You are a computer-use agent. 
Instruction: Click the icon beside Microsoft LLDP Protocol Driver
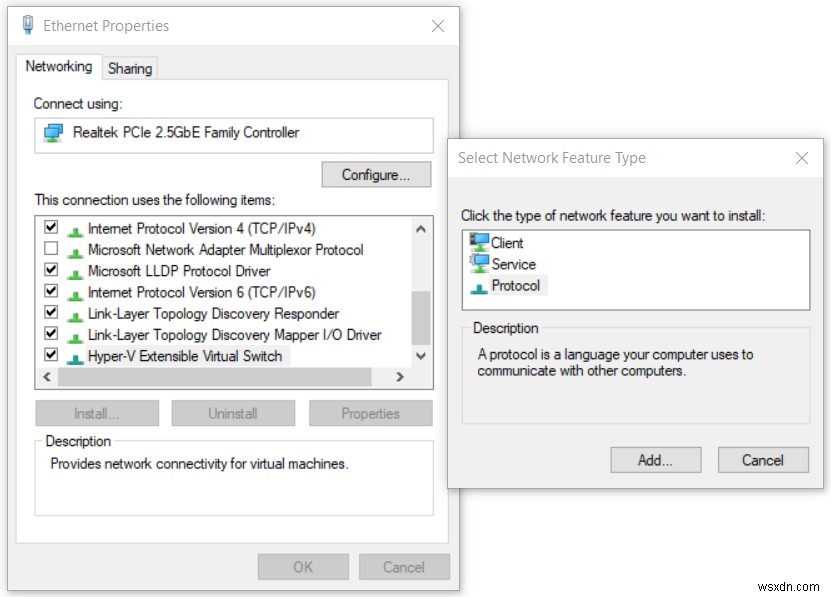pos(75,273)
